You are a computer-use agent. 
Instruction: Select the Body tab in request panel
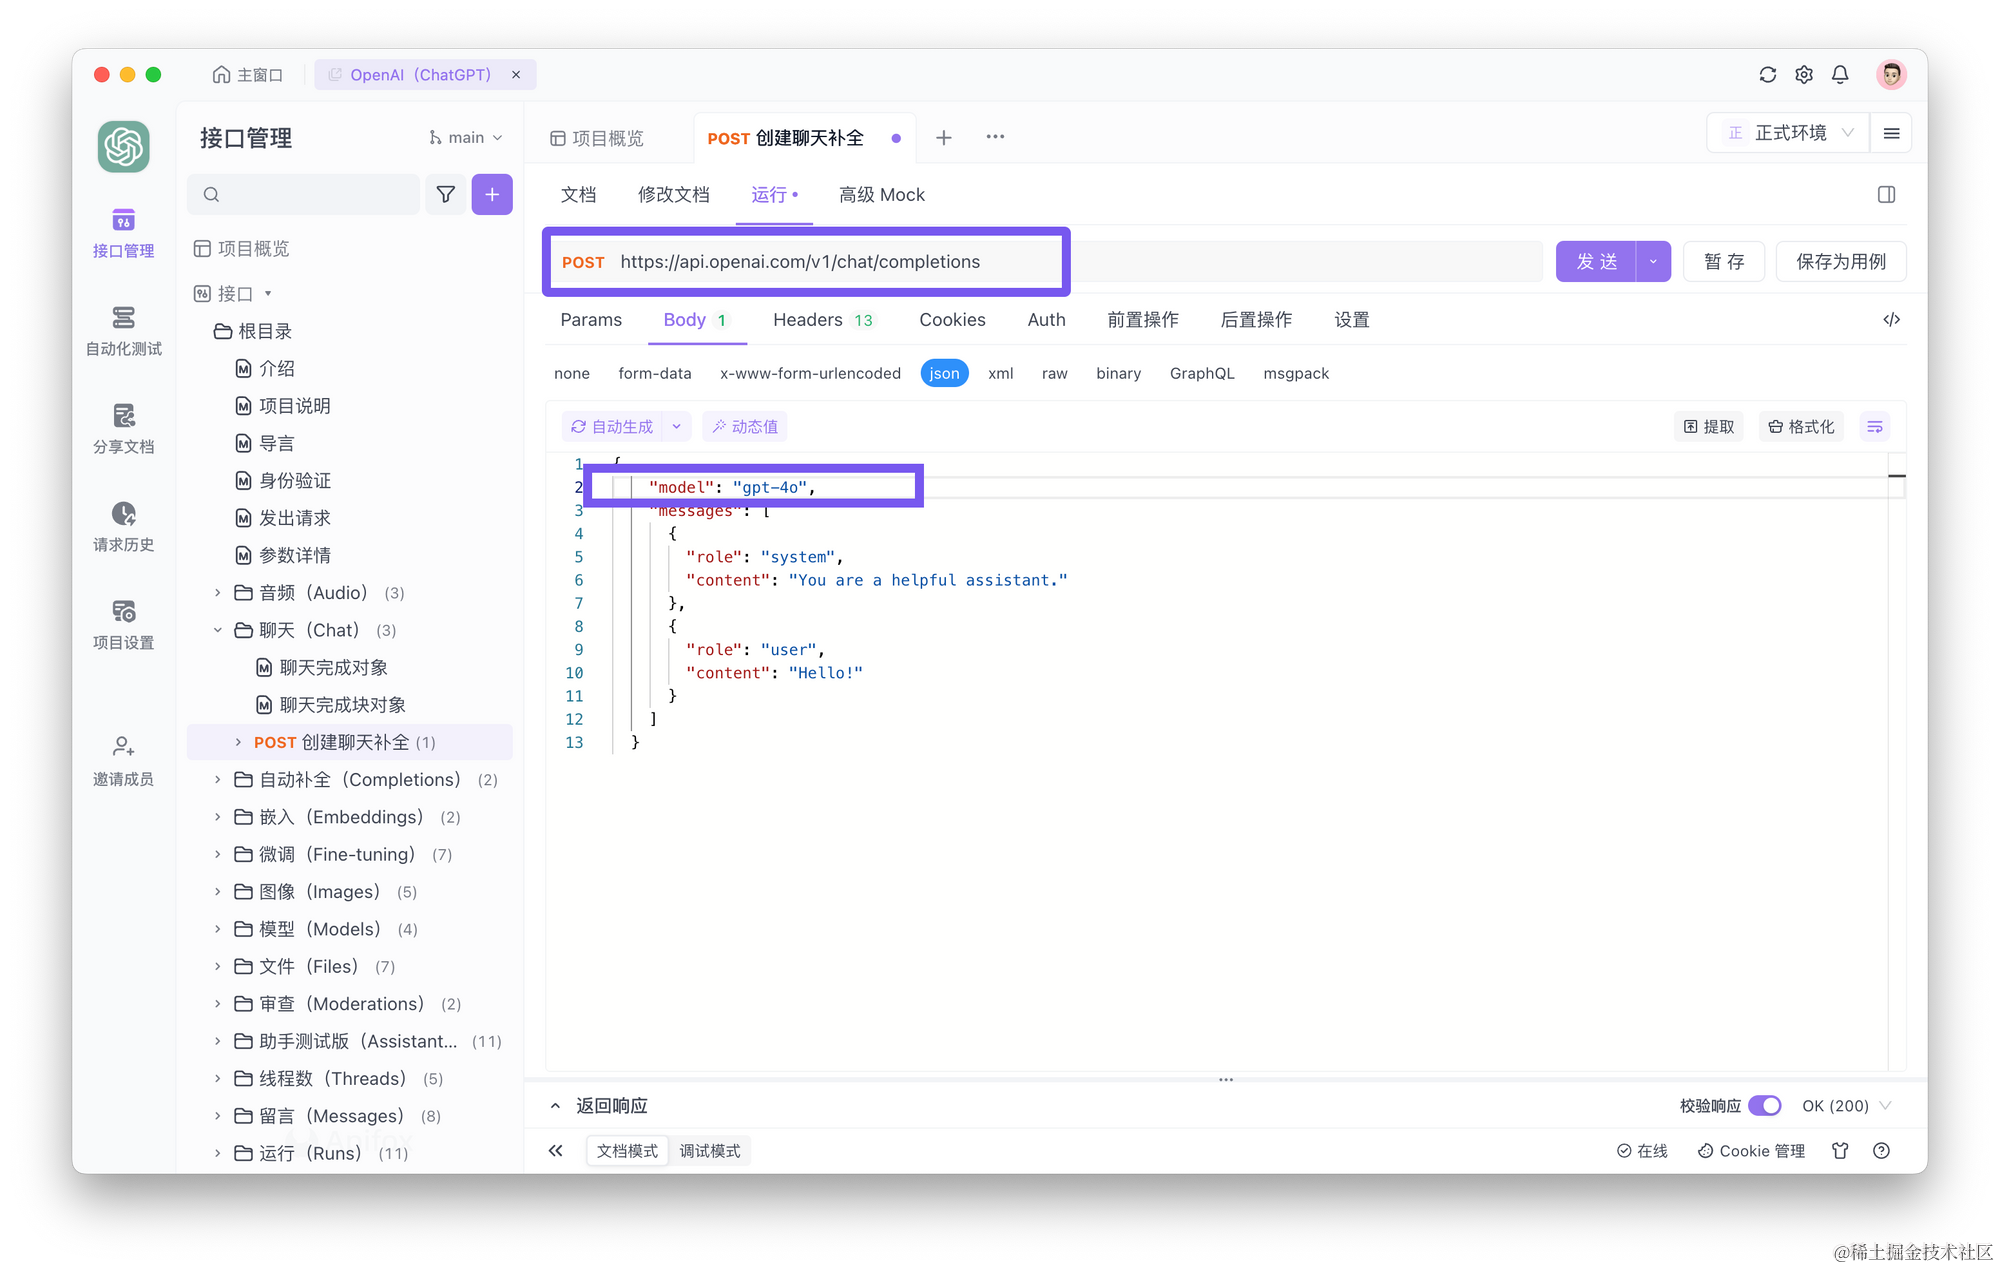point(685,319)
